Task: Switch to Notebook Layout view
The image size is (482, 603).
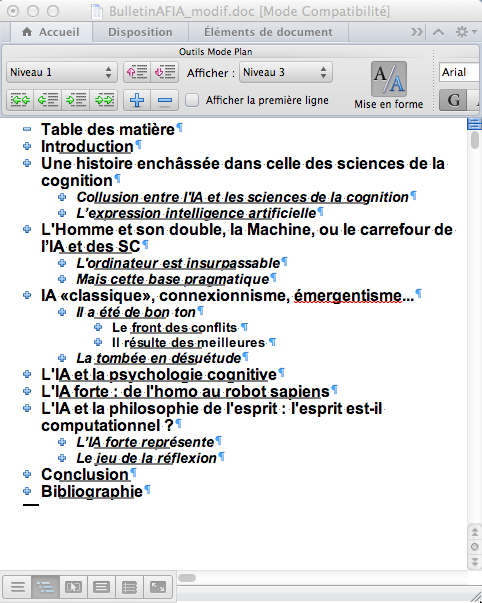Action: click(x=129, y=587)
